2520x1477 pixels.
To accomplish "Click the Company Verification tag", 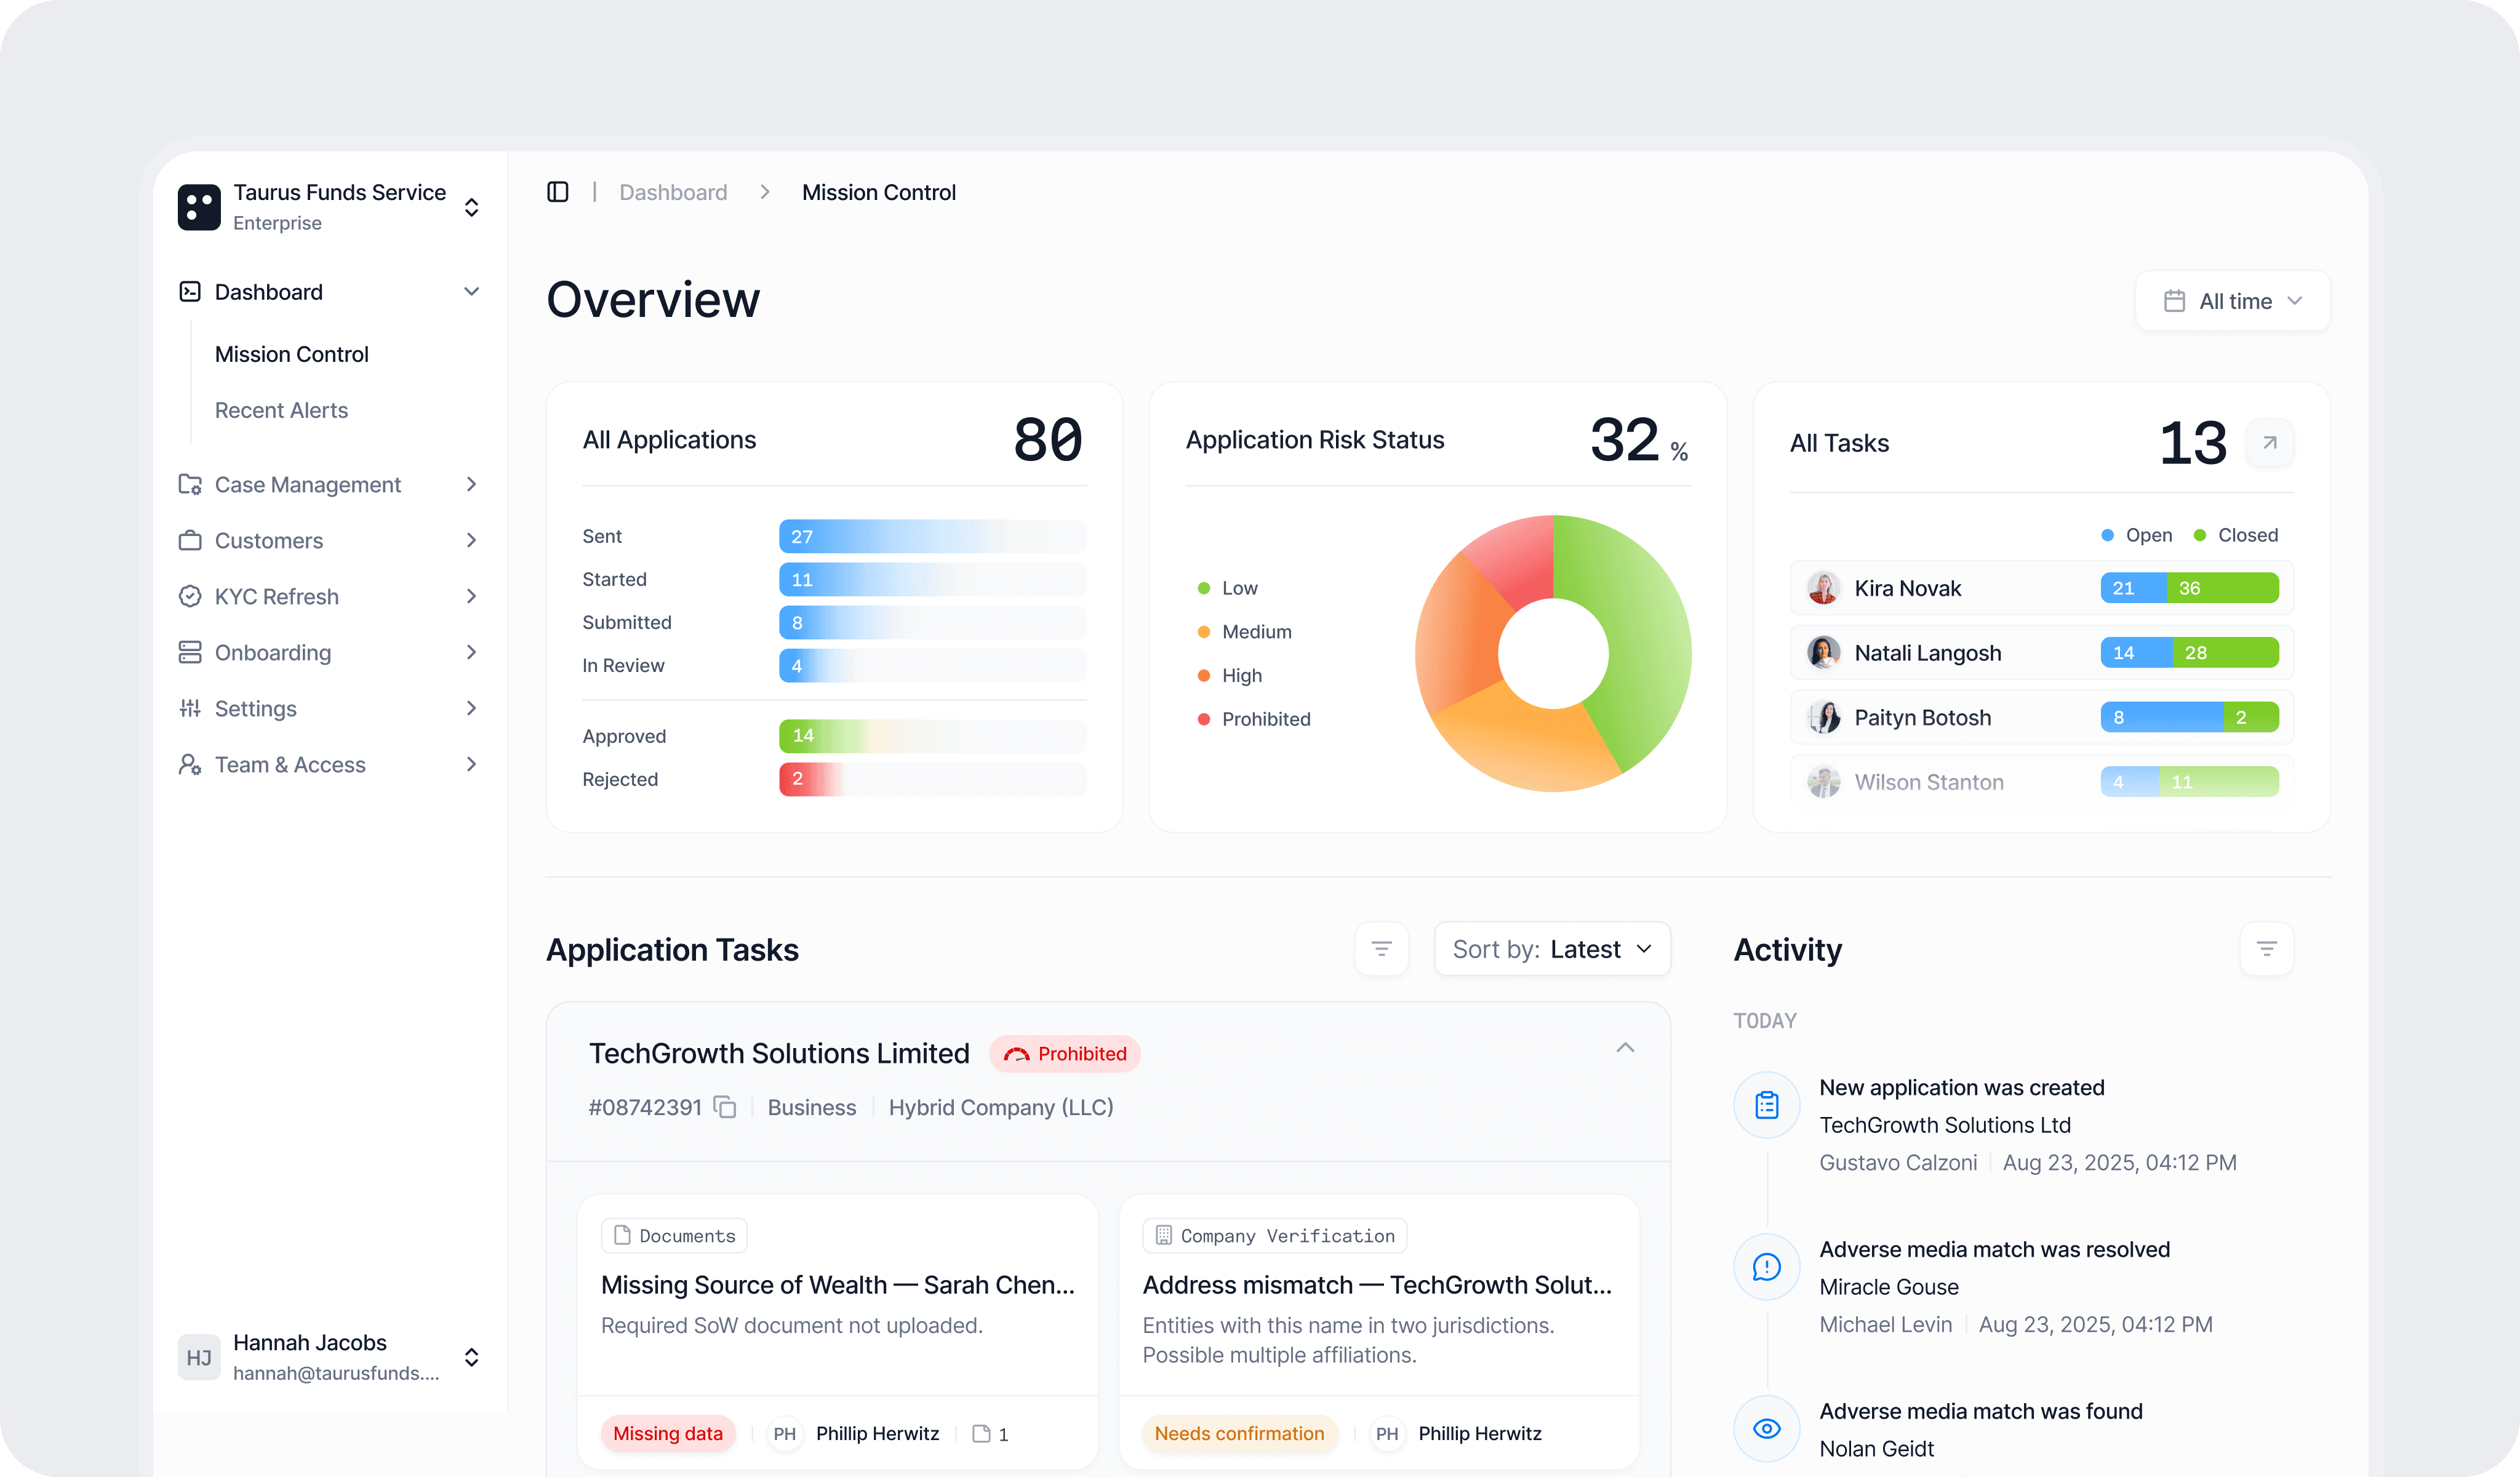I will [1275, 1236].
